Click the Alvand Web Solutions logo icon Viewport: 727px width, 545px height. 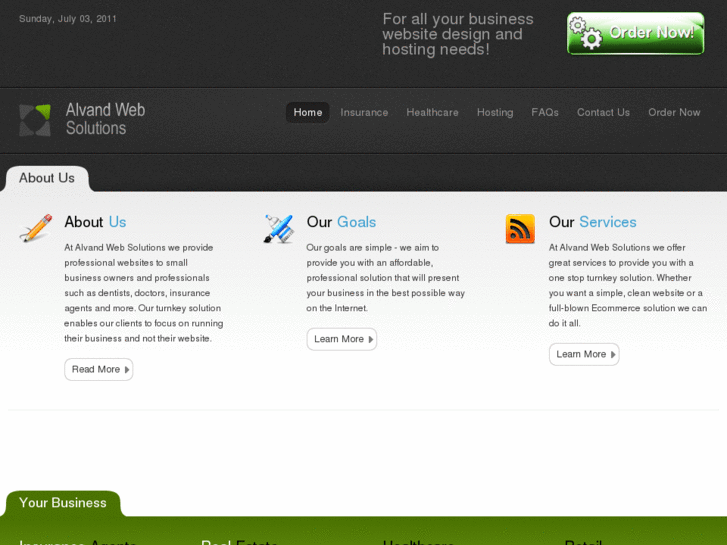coord(35,120)
